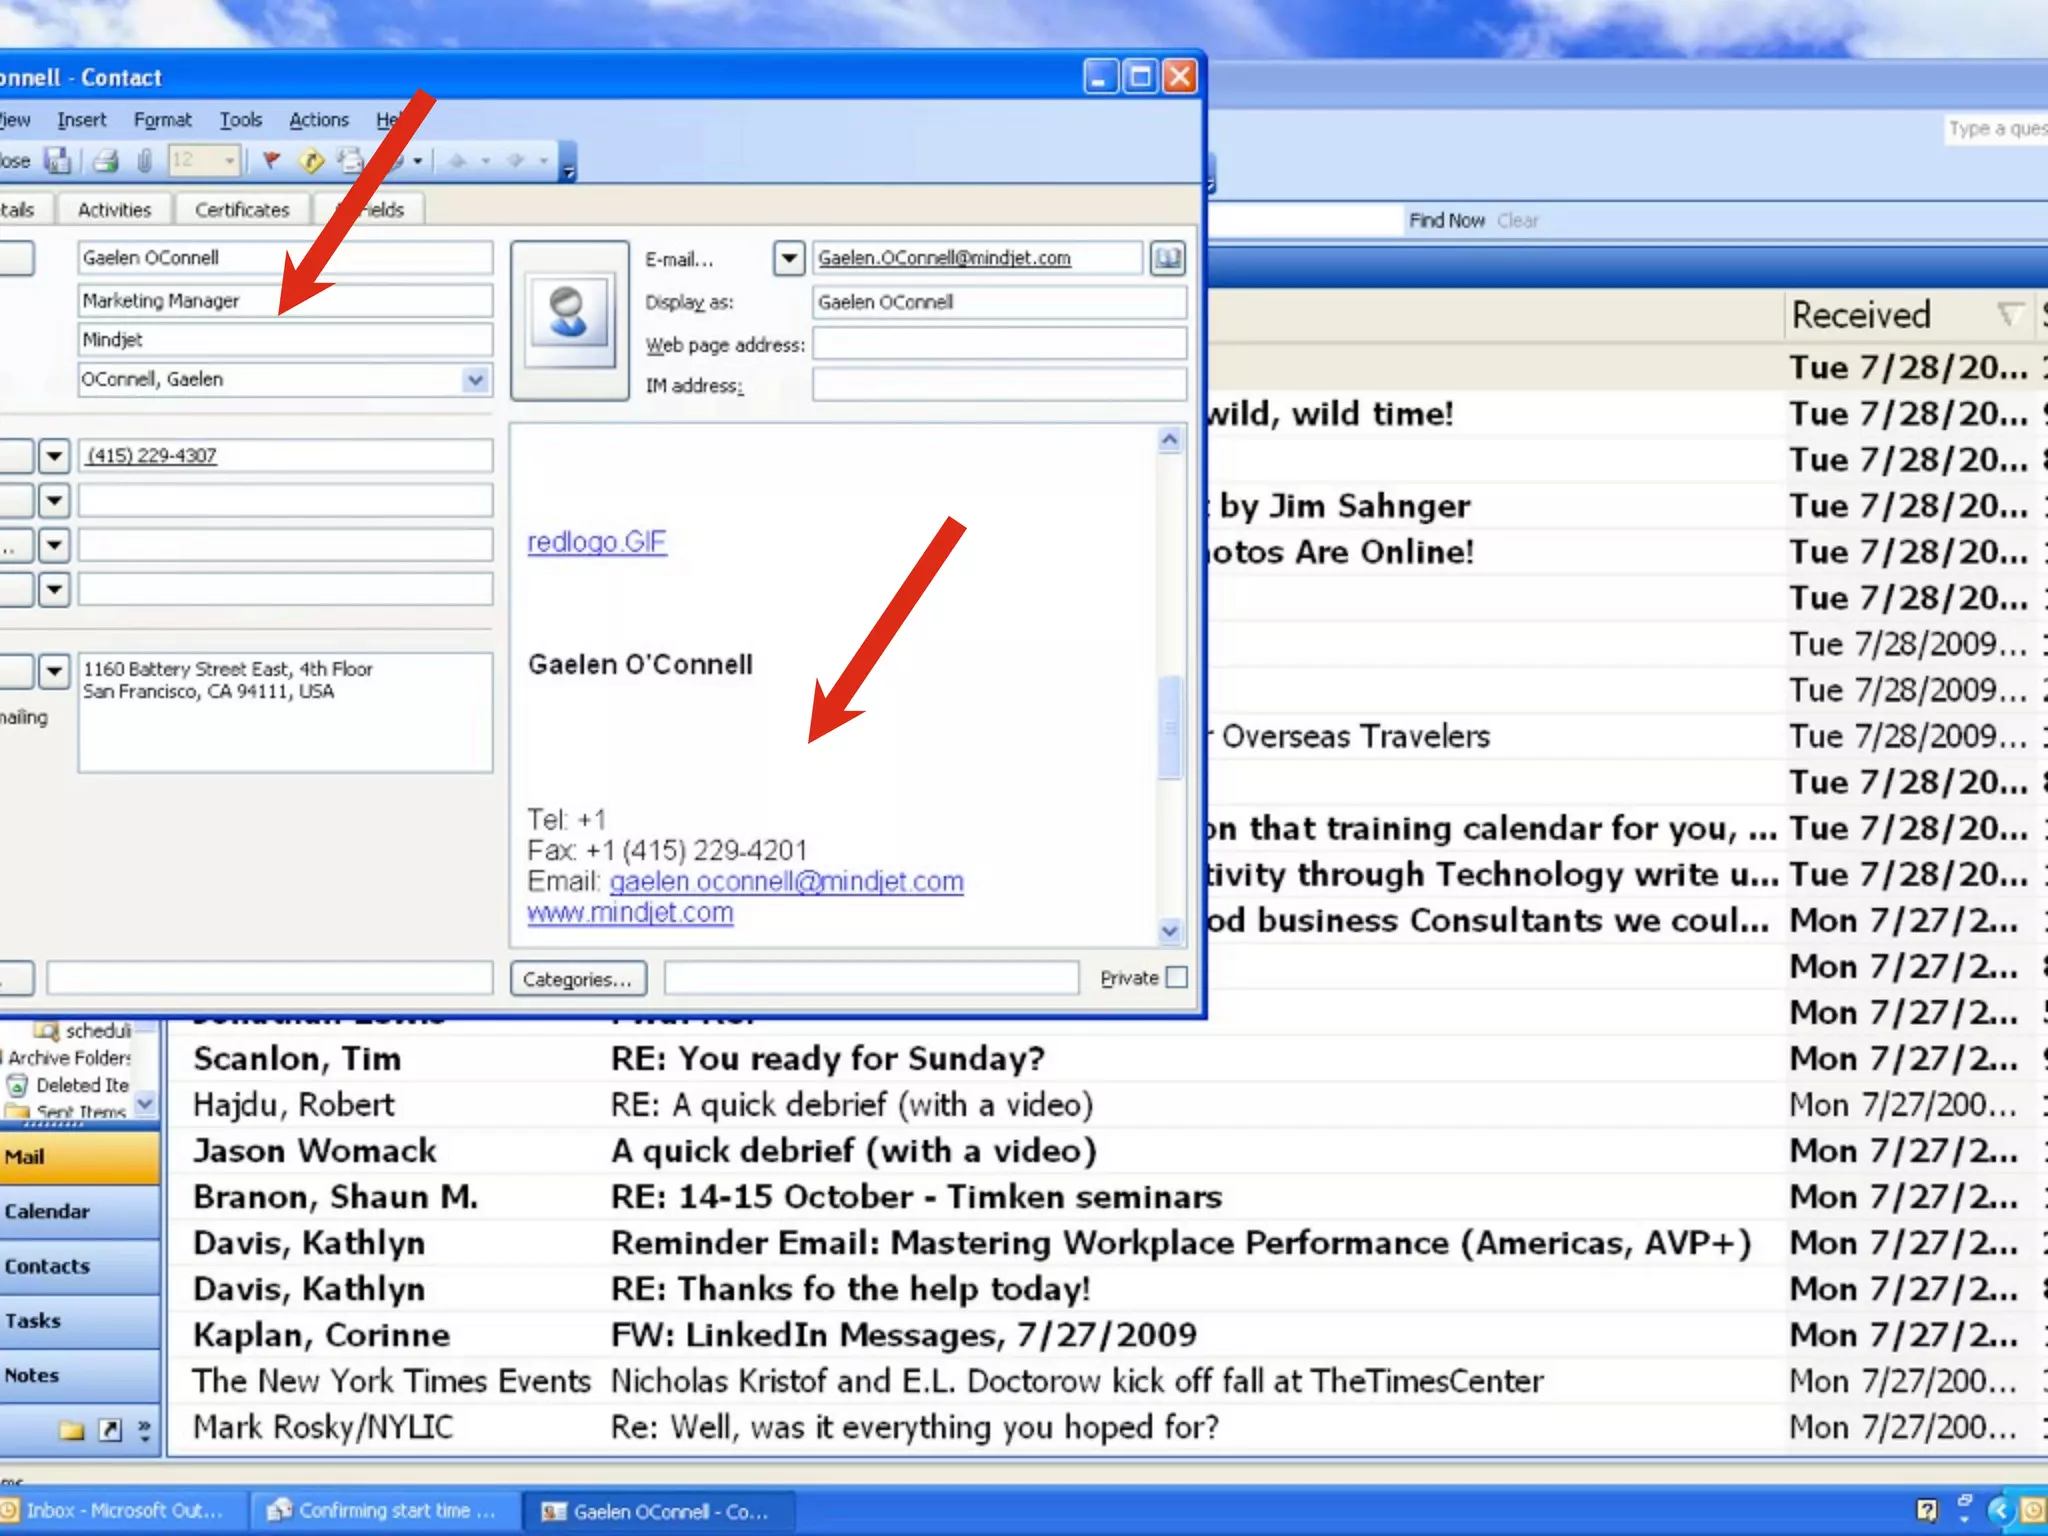The width and height of the screenshot is (2048, 1536).
Task: Click the notes scrollbar down arrow
Action: (x=1169, y=931)
